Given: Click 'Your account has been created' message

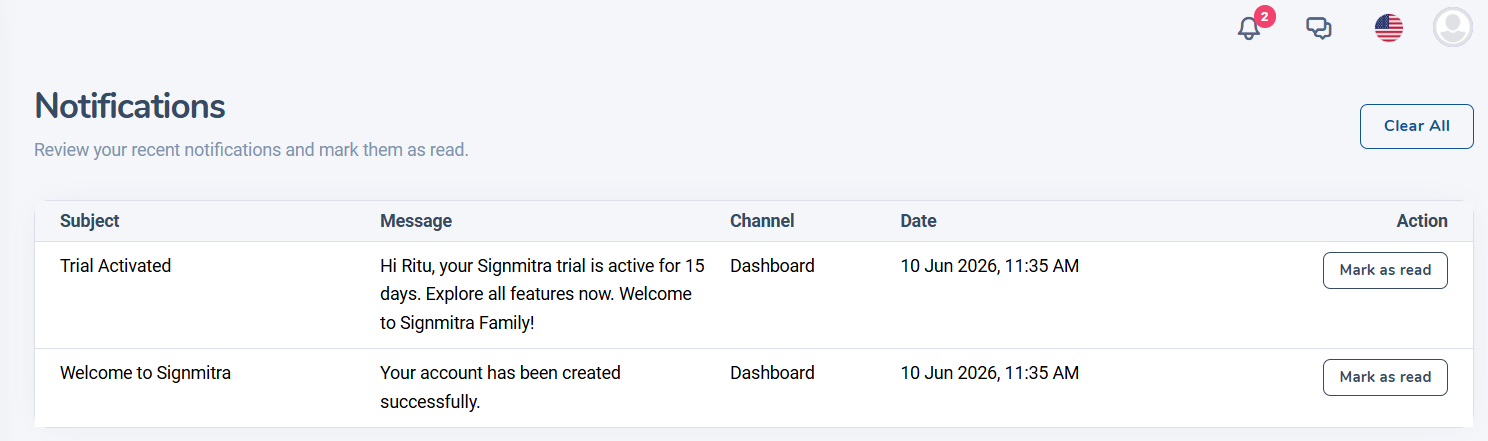Looking at the screenshot, I should point(500,387).
